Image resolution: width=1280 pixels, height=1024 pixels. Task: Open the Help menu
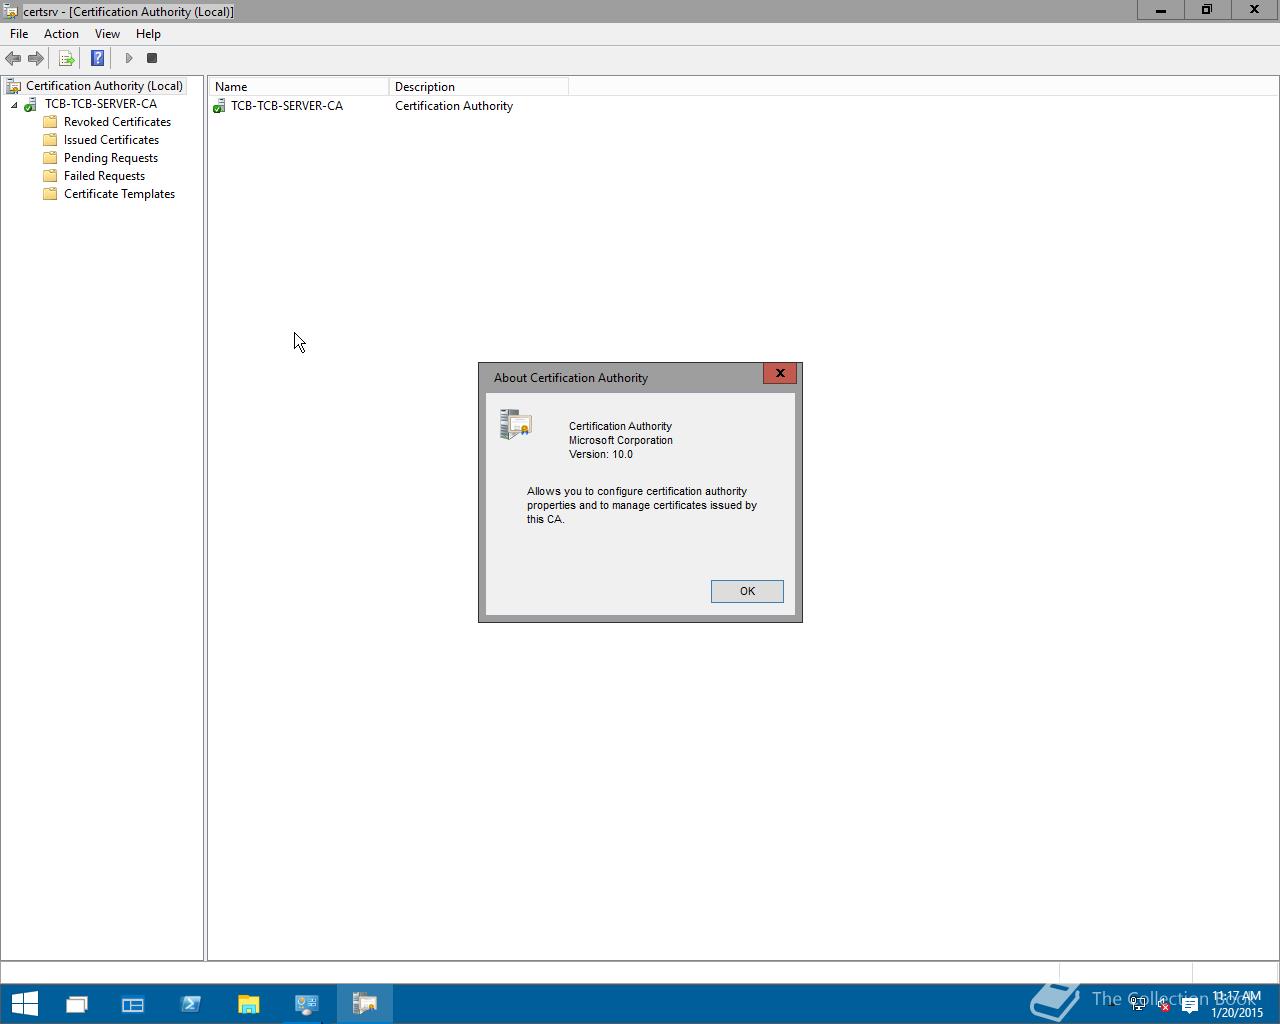[x=148, y=34]
